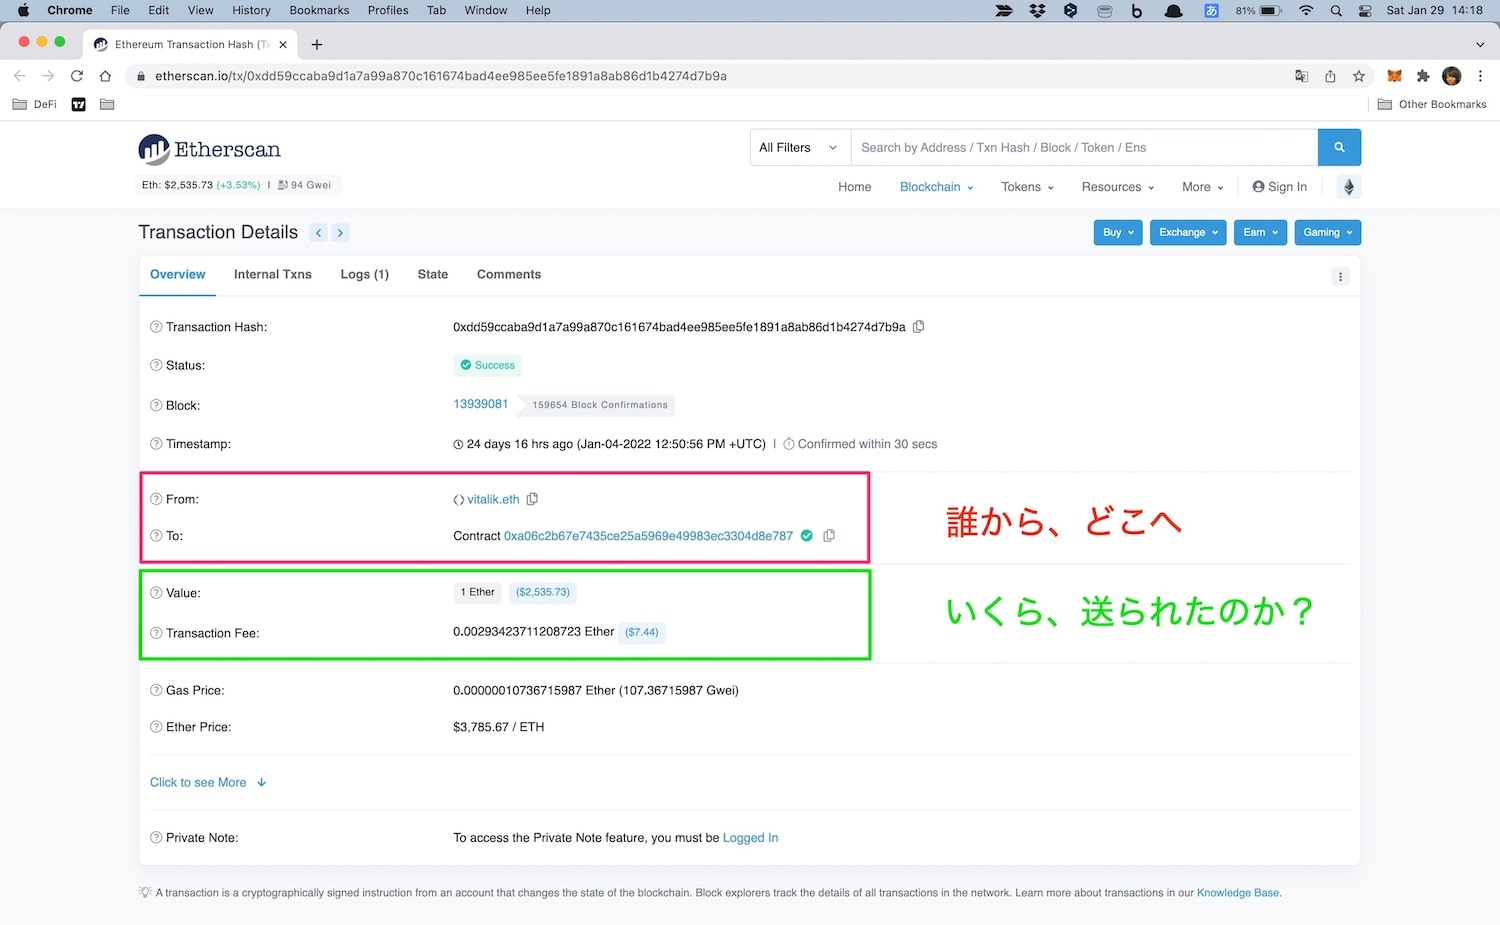Go to next transaction chevron arrow
1500x925 pixels.
[340, 233]
